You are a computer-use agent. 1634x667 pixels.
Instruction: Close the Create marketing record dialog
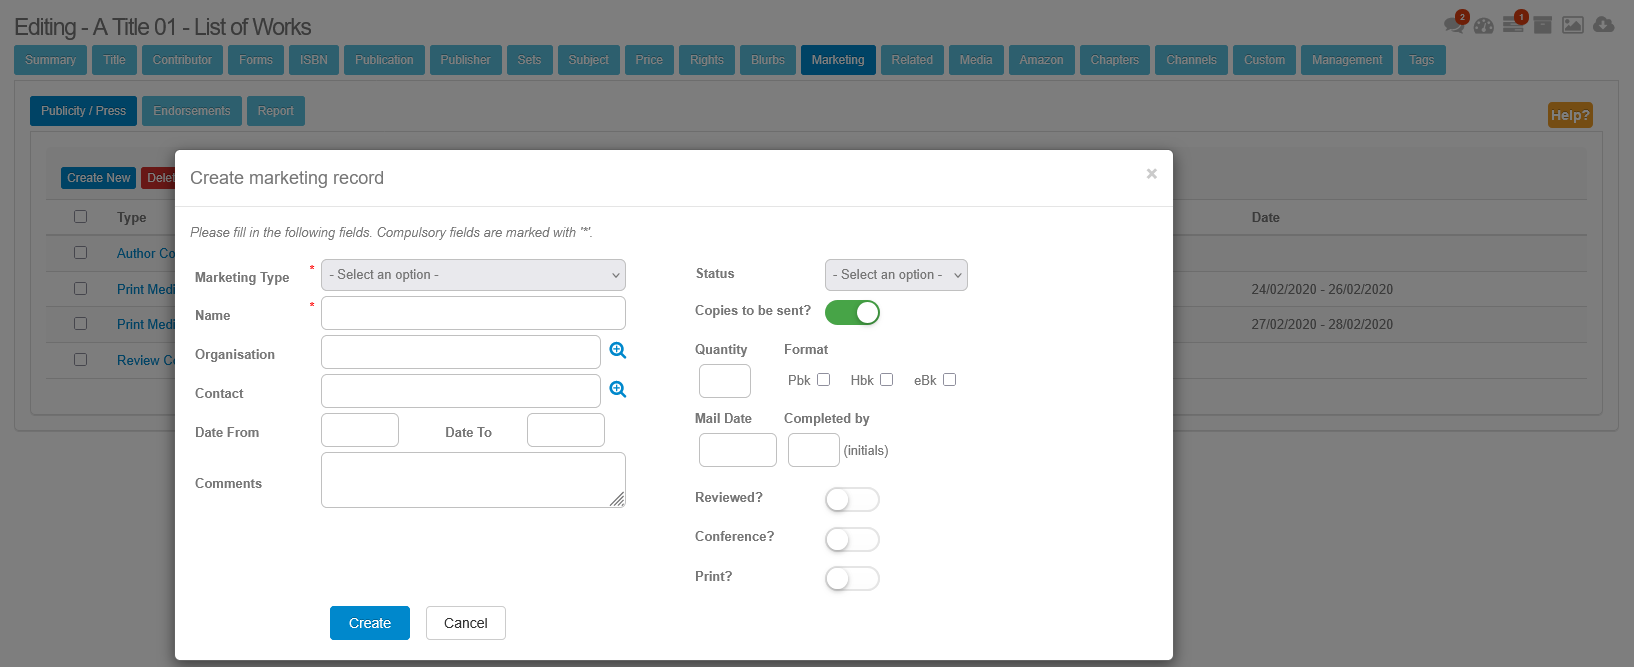point(1152,174)
